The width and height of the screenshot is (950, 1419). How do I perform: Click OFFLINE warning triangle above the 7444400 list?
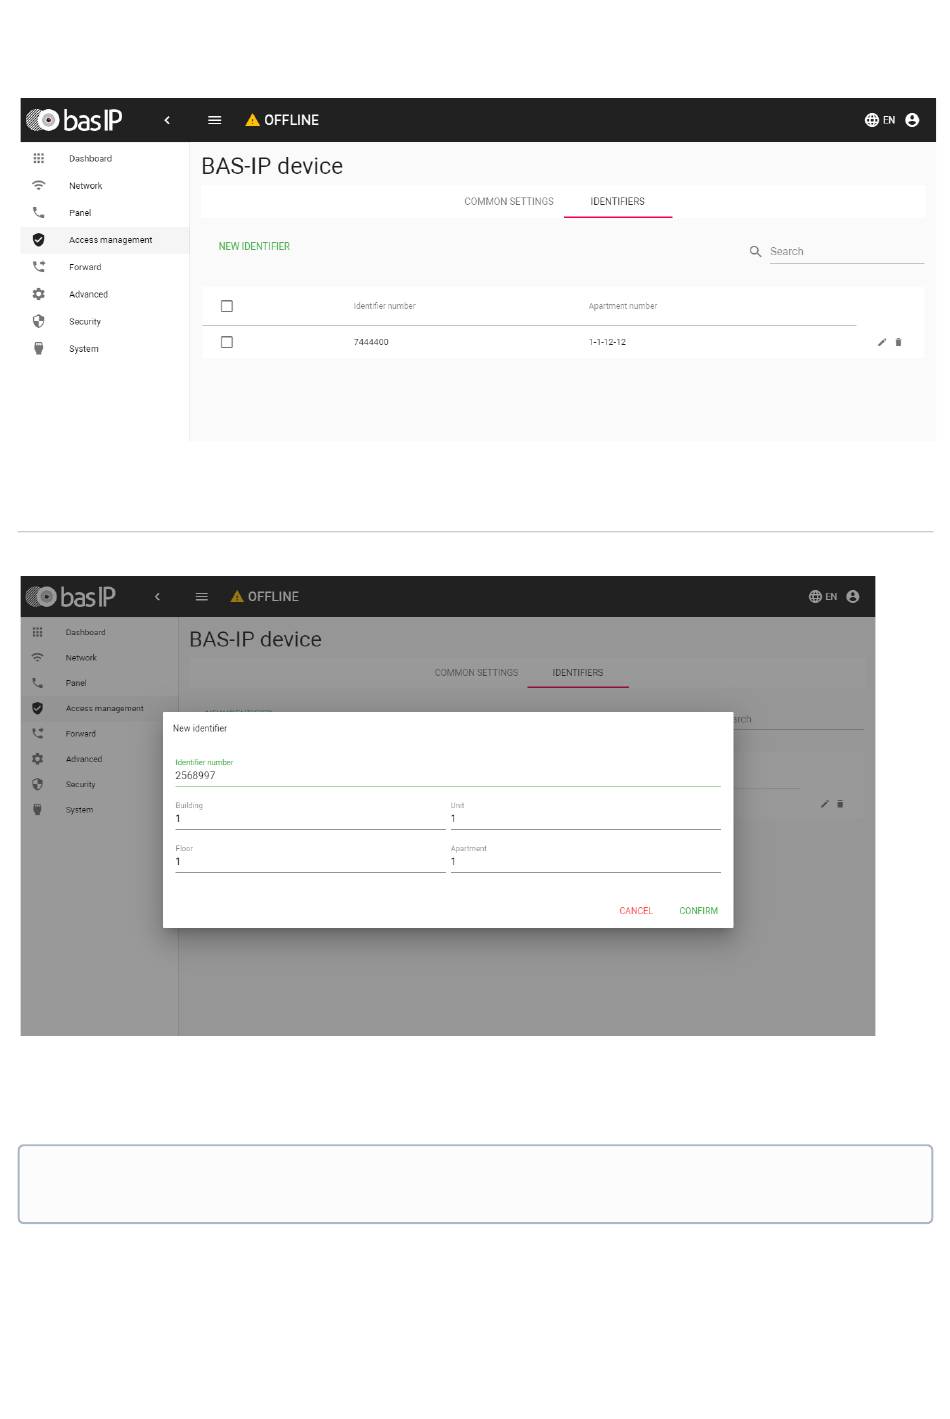tap(253, 120)
